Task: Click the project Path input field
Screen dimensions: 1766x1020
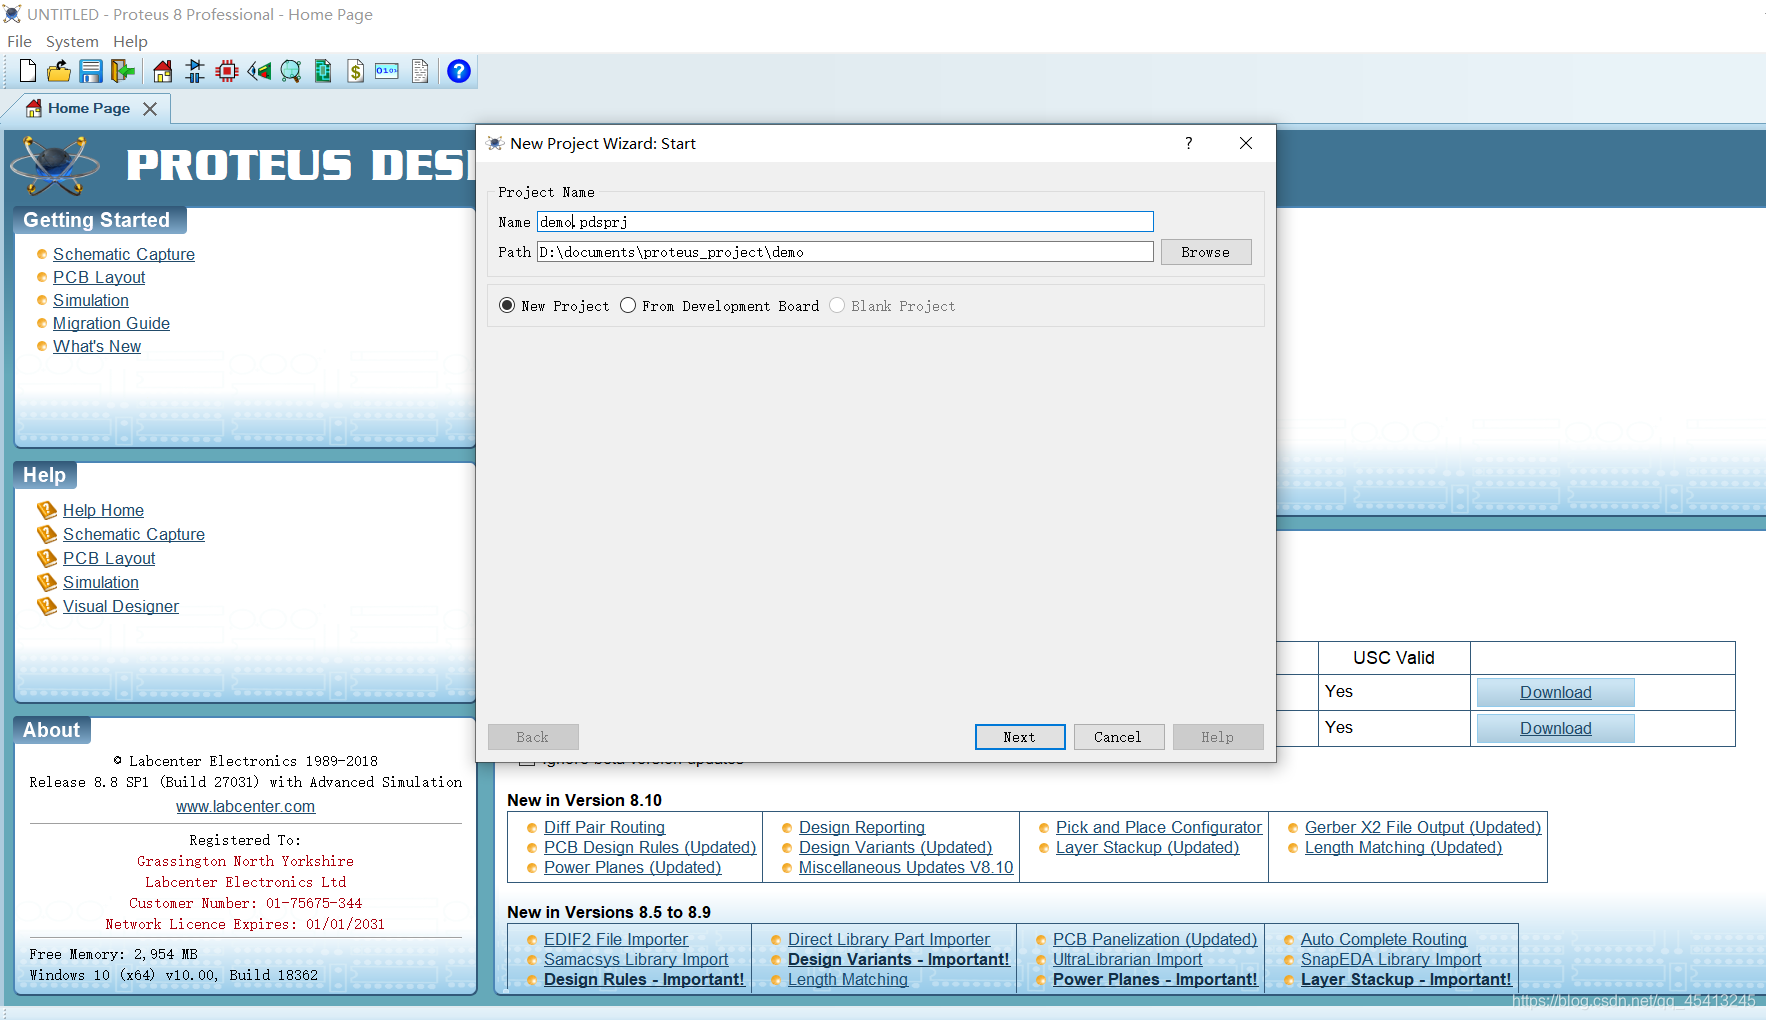Action: point(845,252)
